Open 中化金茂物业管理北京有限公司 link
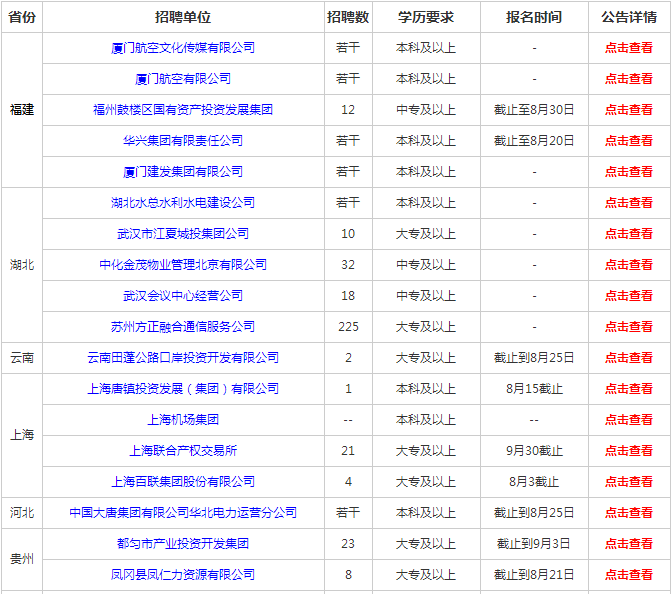Screen dimensions: 672x594 tap(183, 265)
